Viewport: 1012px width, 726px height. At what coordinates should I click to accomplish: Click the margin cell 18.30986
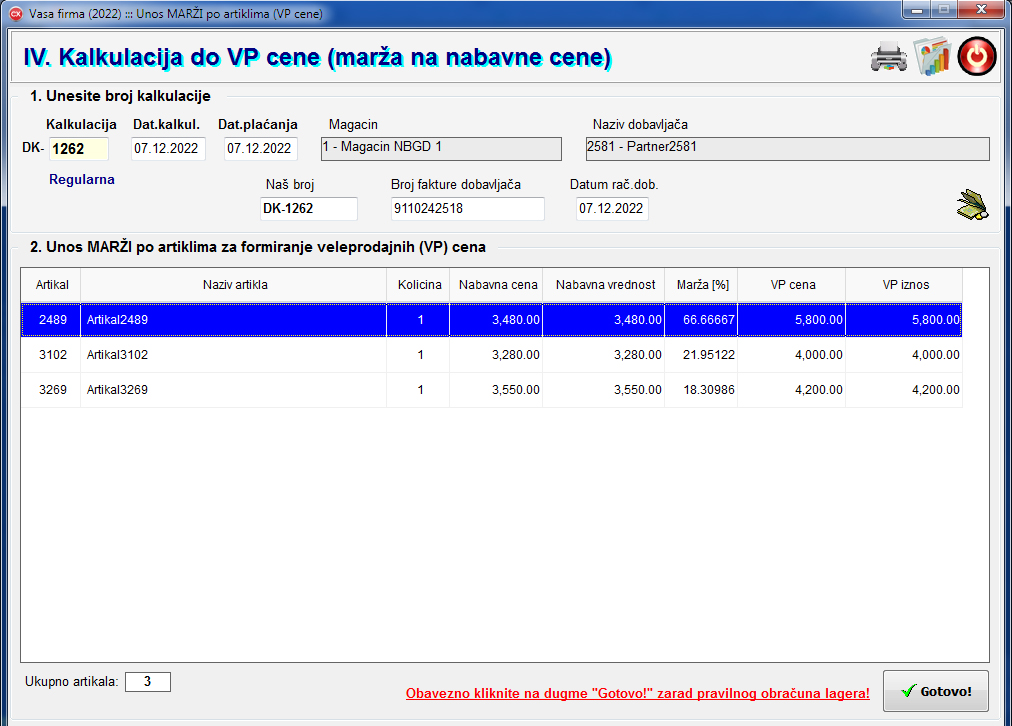[x=702, y=389]
